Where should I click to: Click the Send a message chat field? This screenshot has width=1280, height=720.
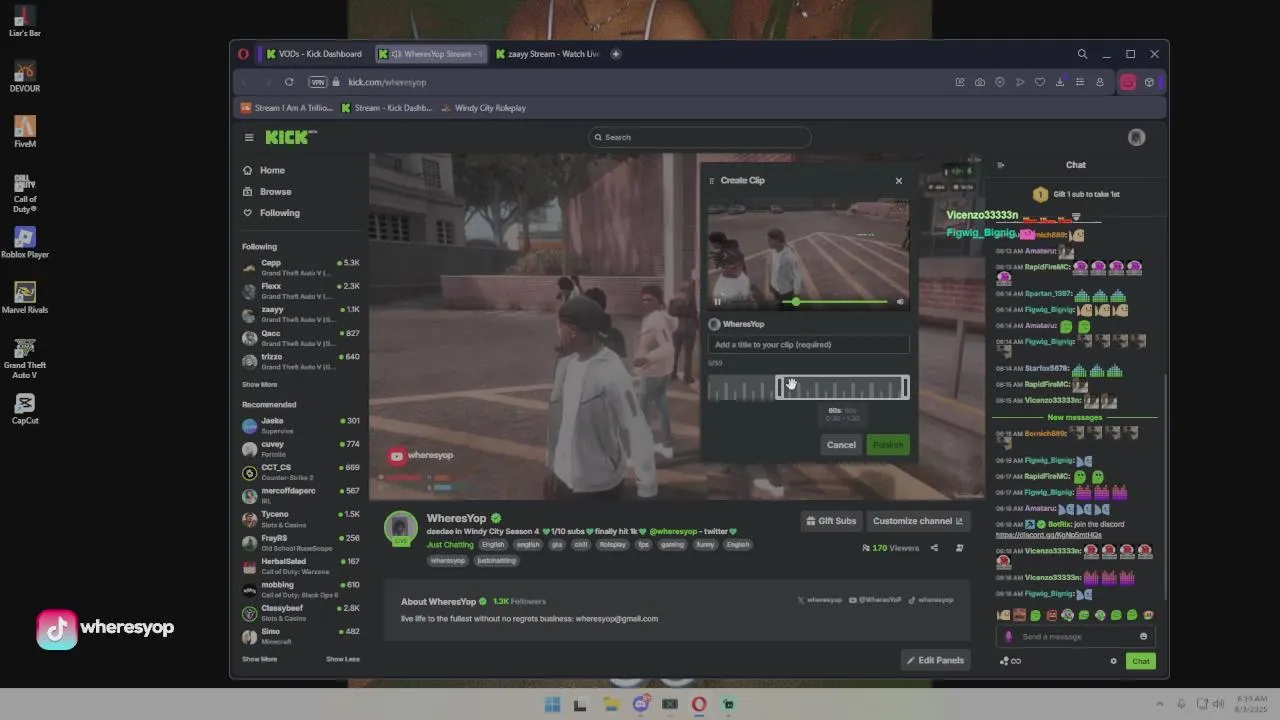click(x=1075, y=637)
